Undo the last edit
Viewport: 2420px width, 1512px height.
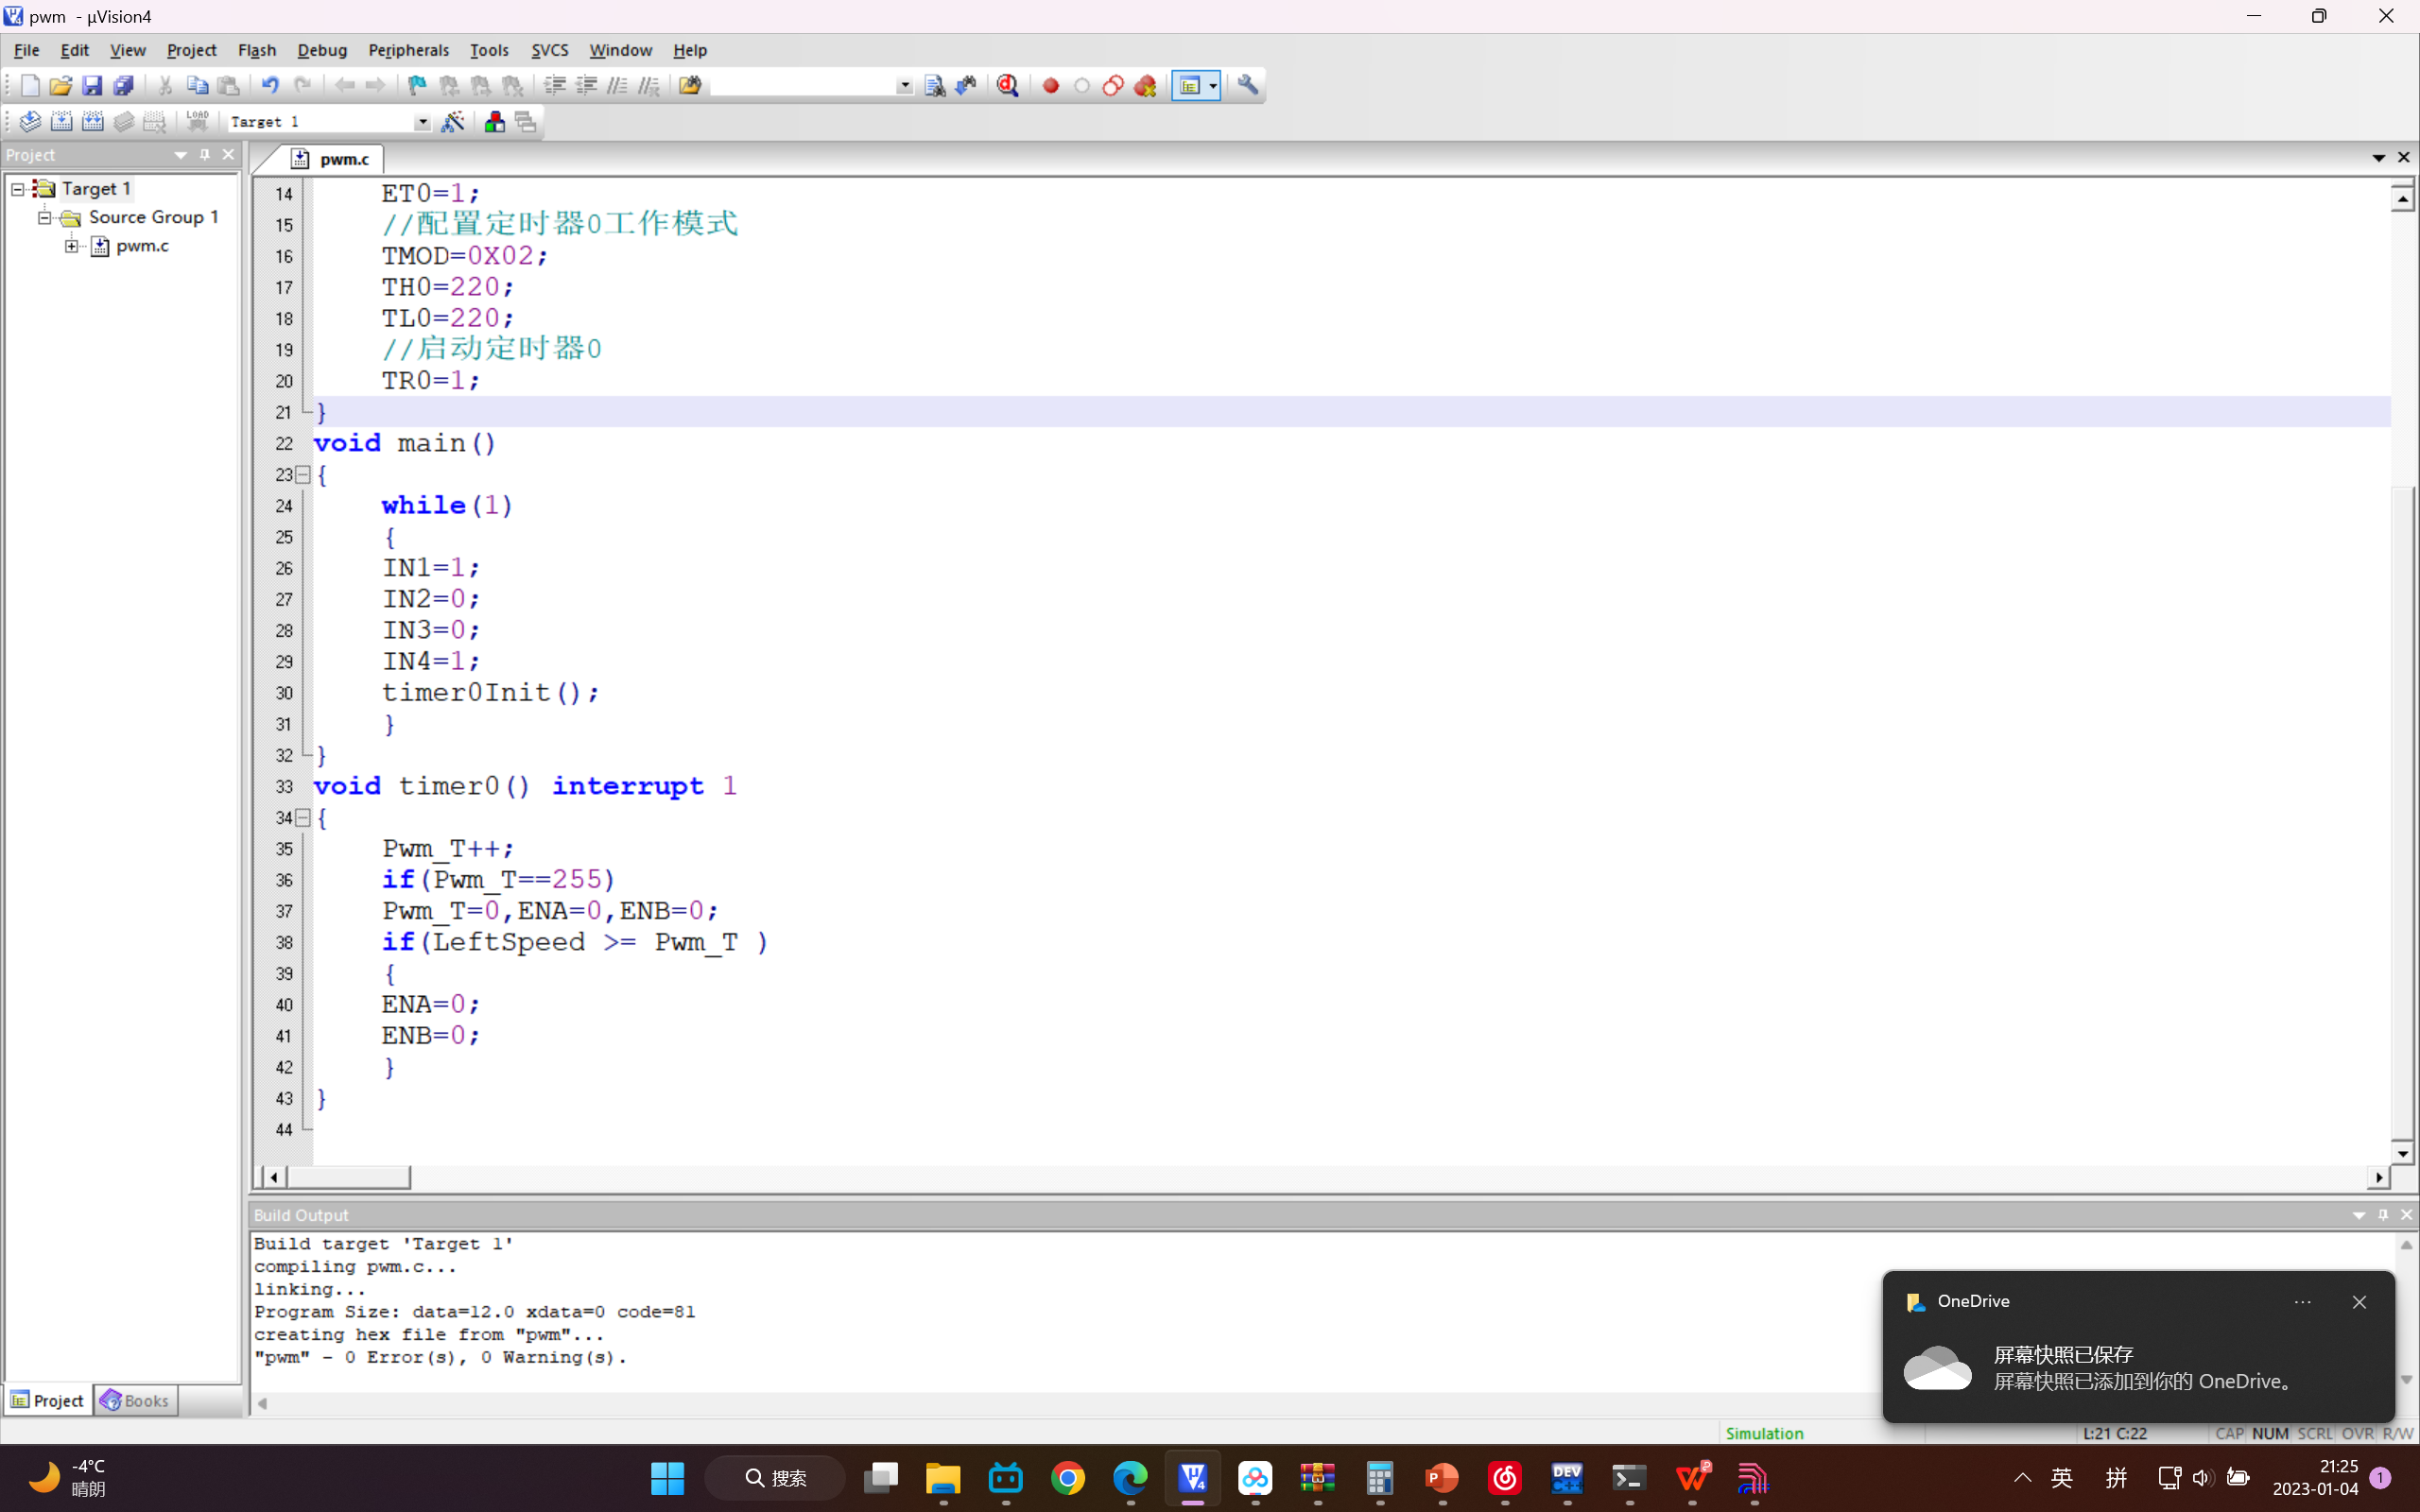[x=270, y=86]
